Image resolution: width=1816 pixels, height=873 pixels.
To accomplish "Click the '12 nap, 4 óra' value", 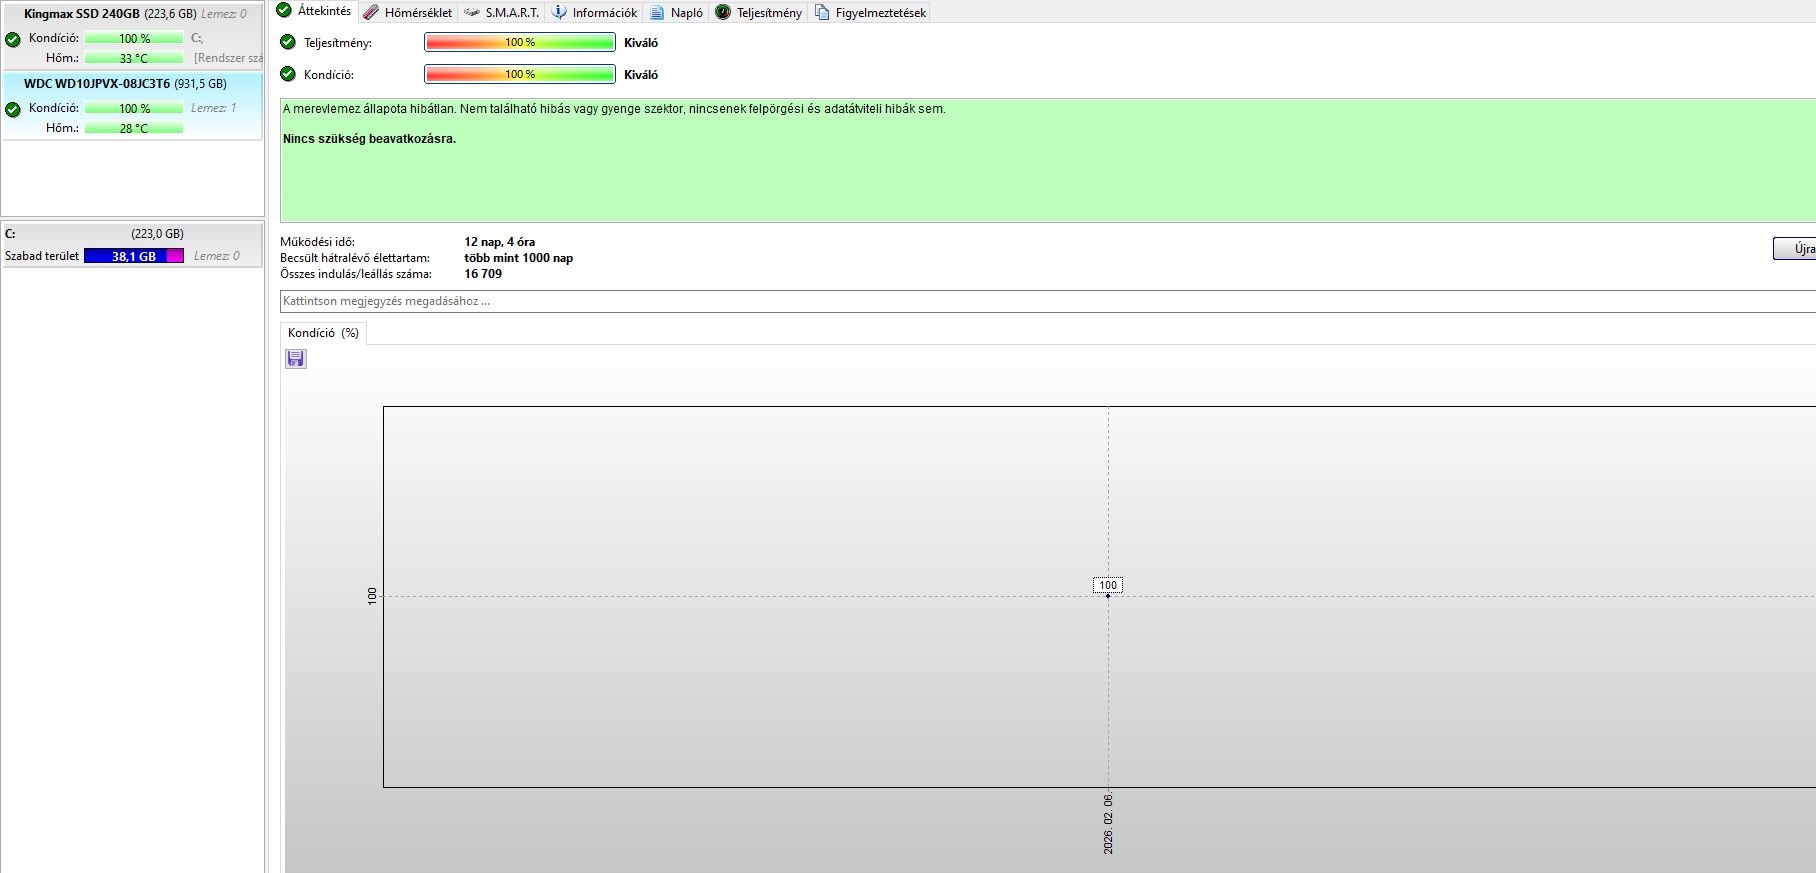I will click(499, 242).
